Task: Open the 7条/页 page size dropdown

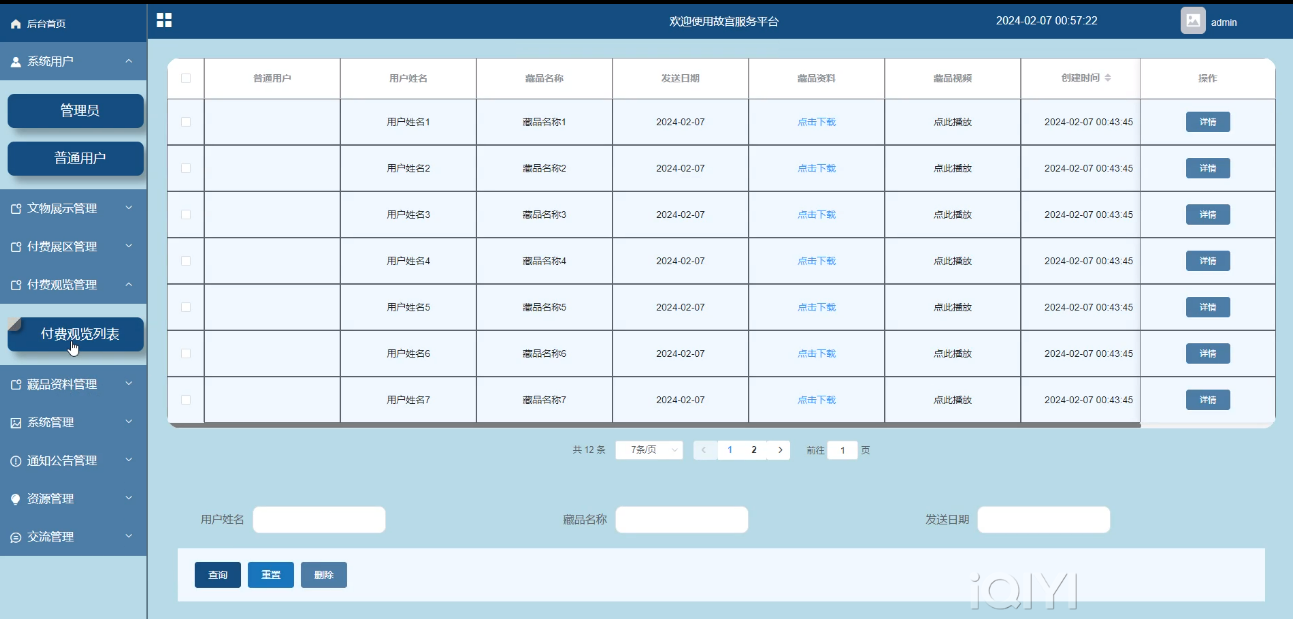Action: (649, 450)
